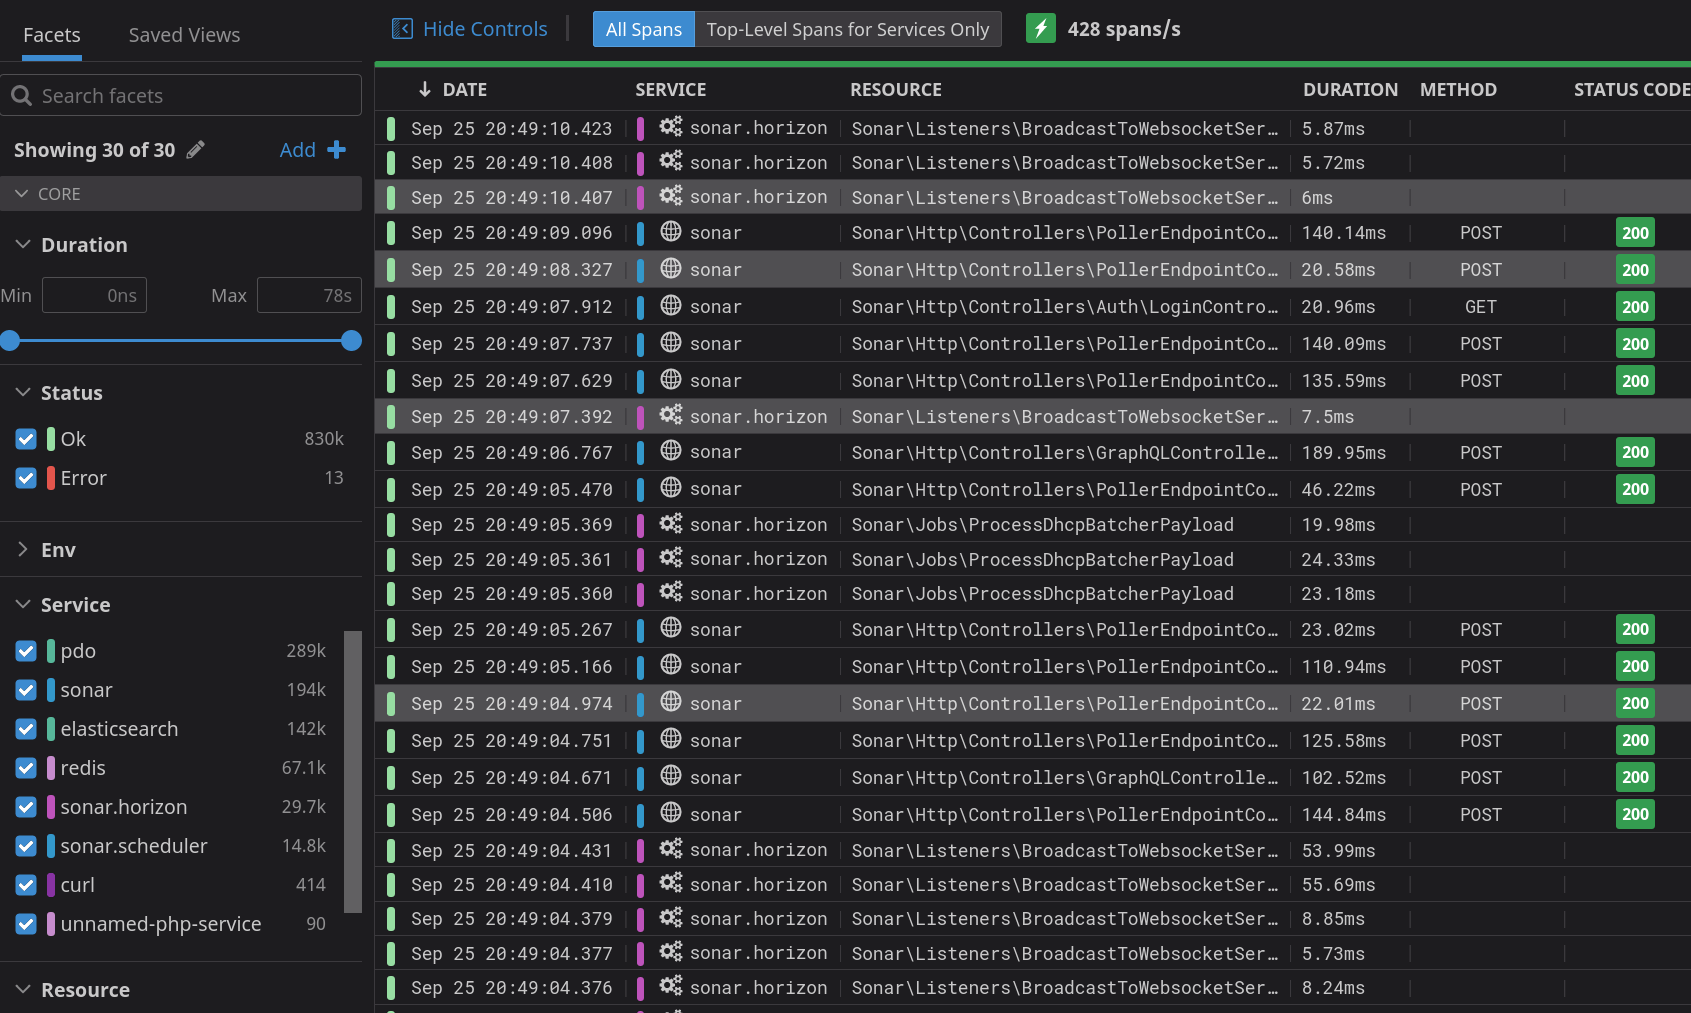Click the pencil edit icon beside Showing 30 of 30

coord(196,149)
